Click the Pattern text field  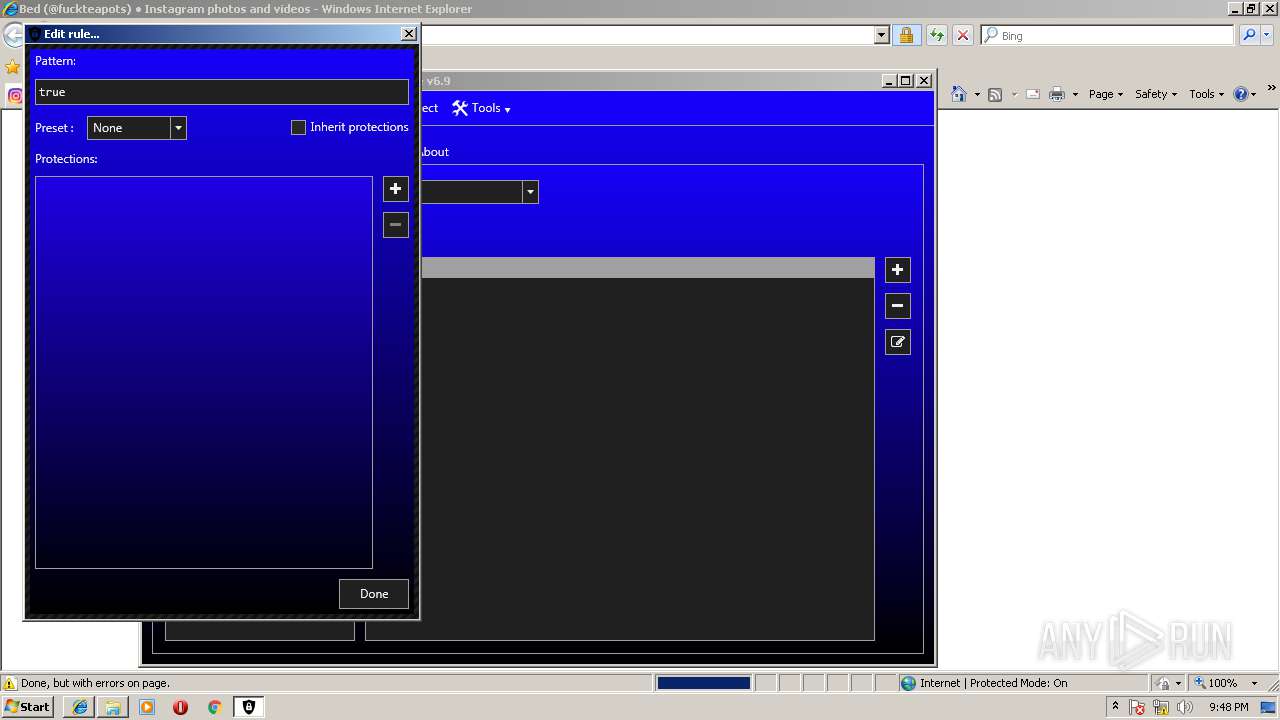(x=222, y=92)
